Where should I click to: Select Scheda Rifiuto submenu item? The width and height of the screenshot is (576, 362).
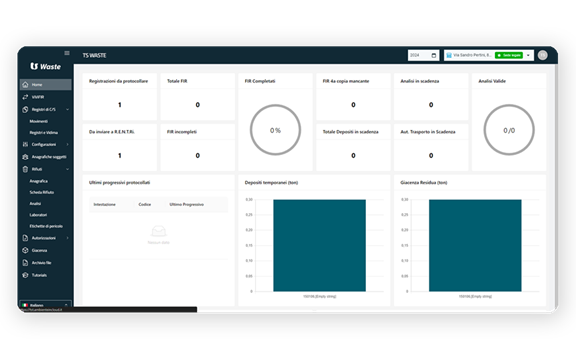coord(42,192)
